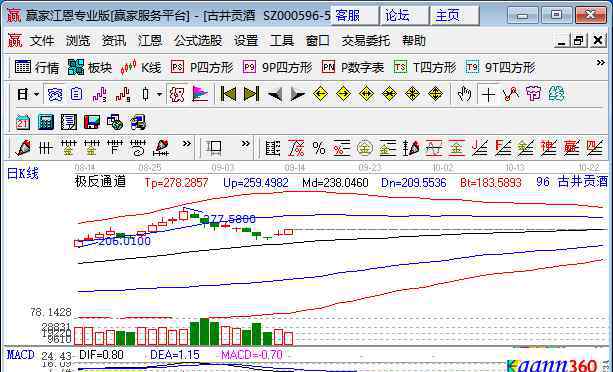Open the P数字表 number table
The width and height of the screenshot is (613, 372).
point(353,68)
